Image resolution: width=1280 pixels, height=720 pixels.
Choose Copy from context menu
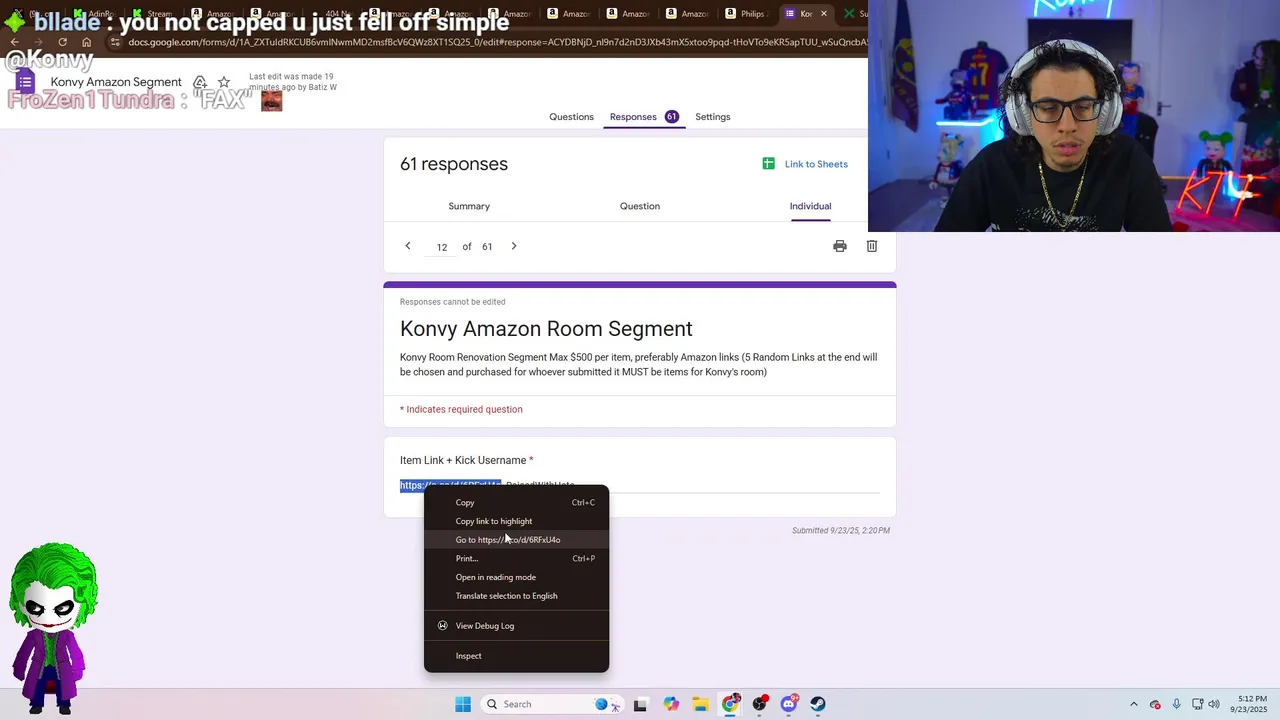pos(517,503)
